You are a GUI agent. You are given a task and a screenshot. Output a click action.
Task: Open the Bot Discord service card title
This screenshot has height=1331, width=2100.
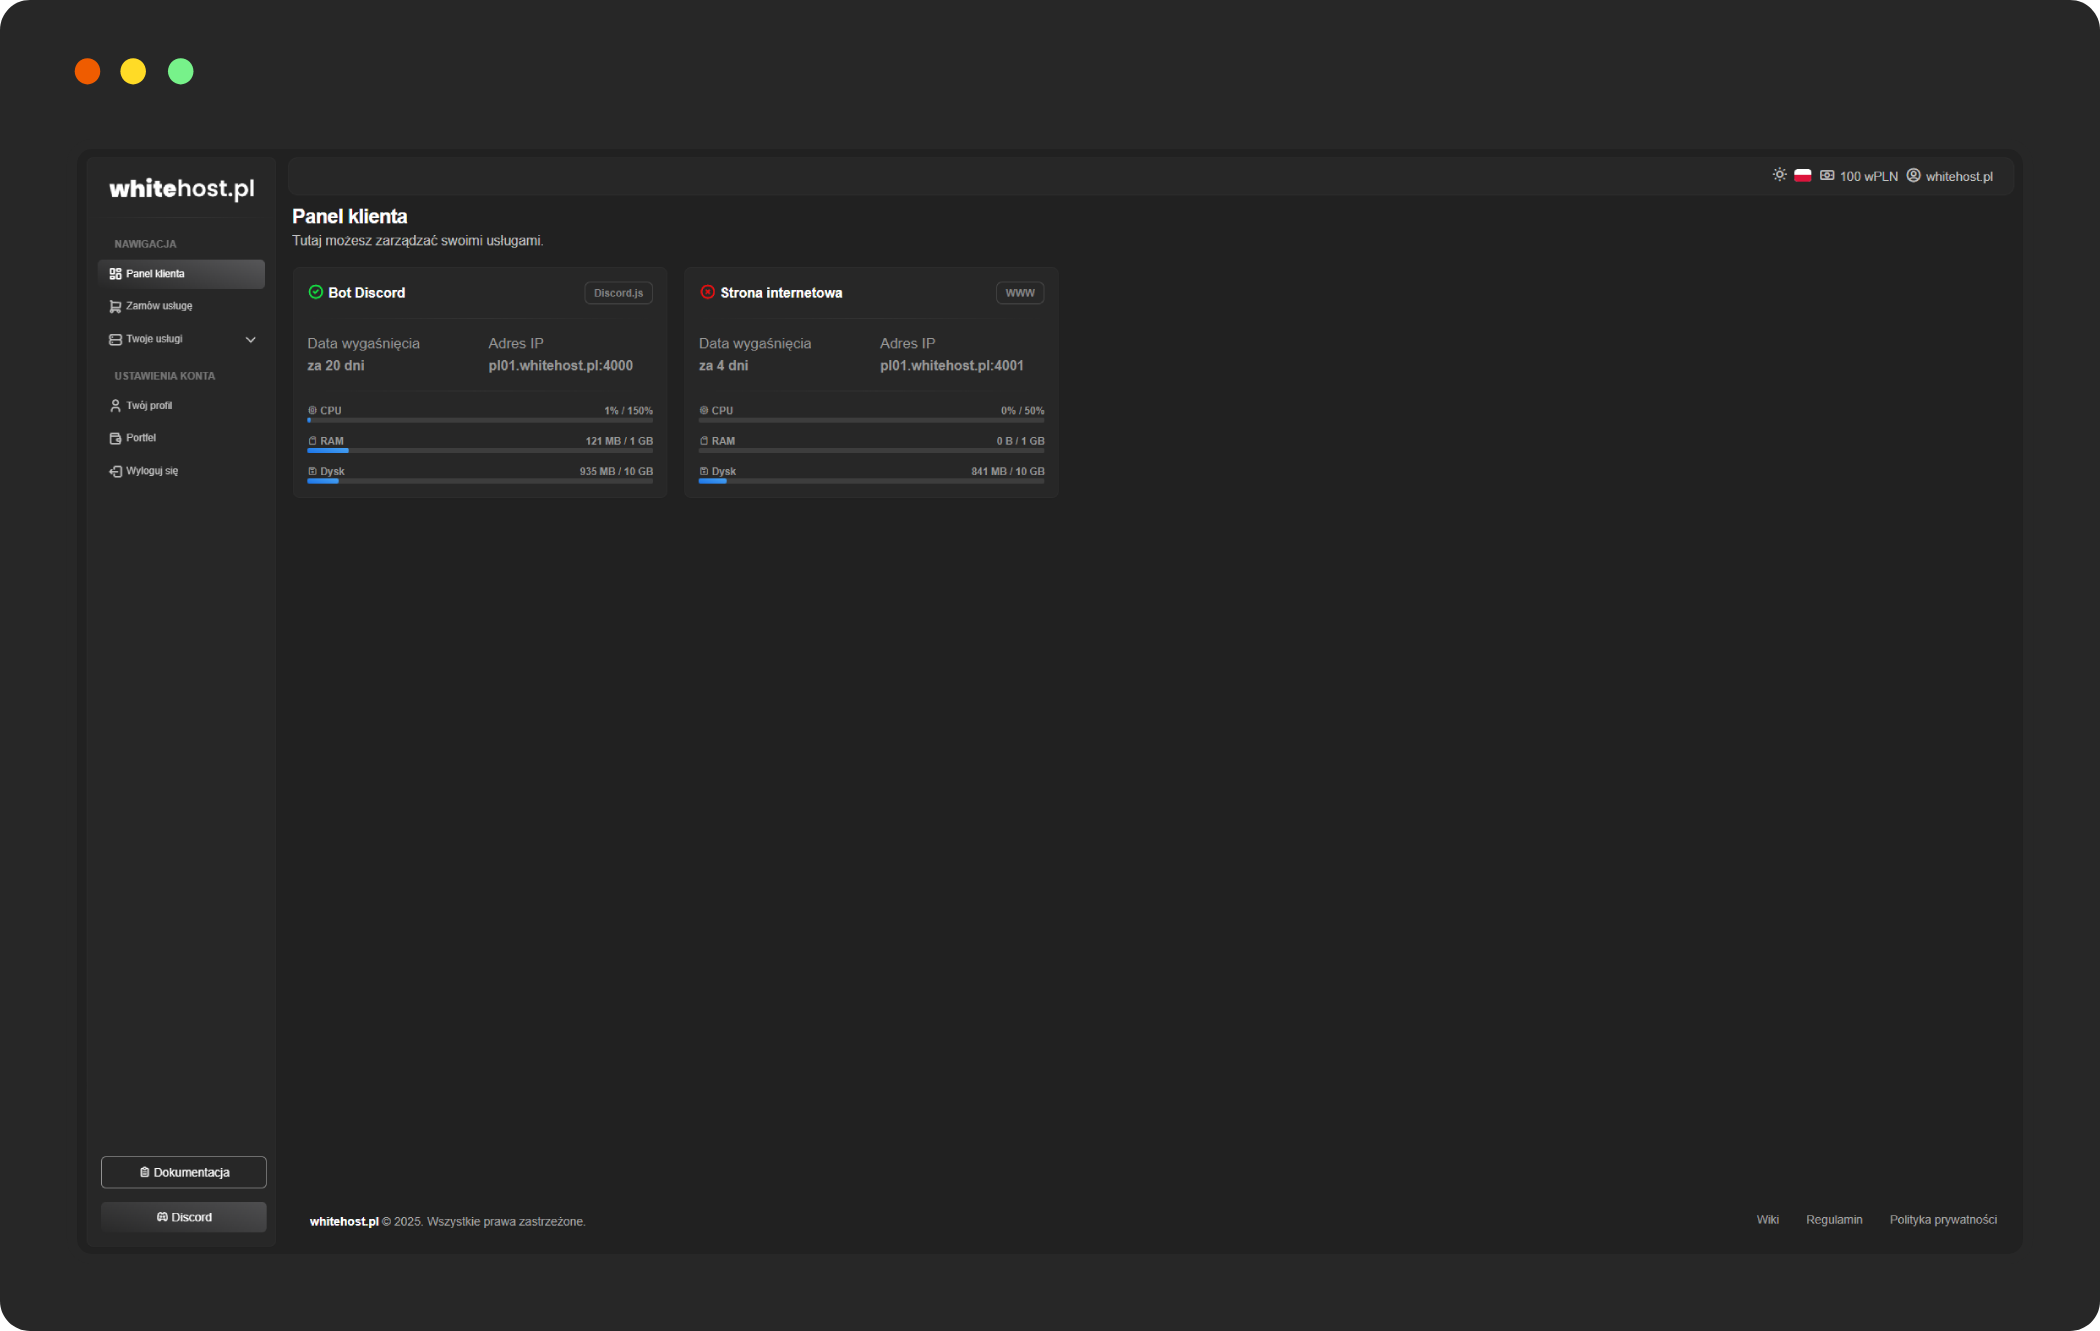pyautogui.click(x=366, y=293)
